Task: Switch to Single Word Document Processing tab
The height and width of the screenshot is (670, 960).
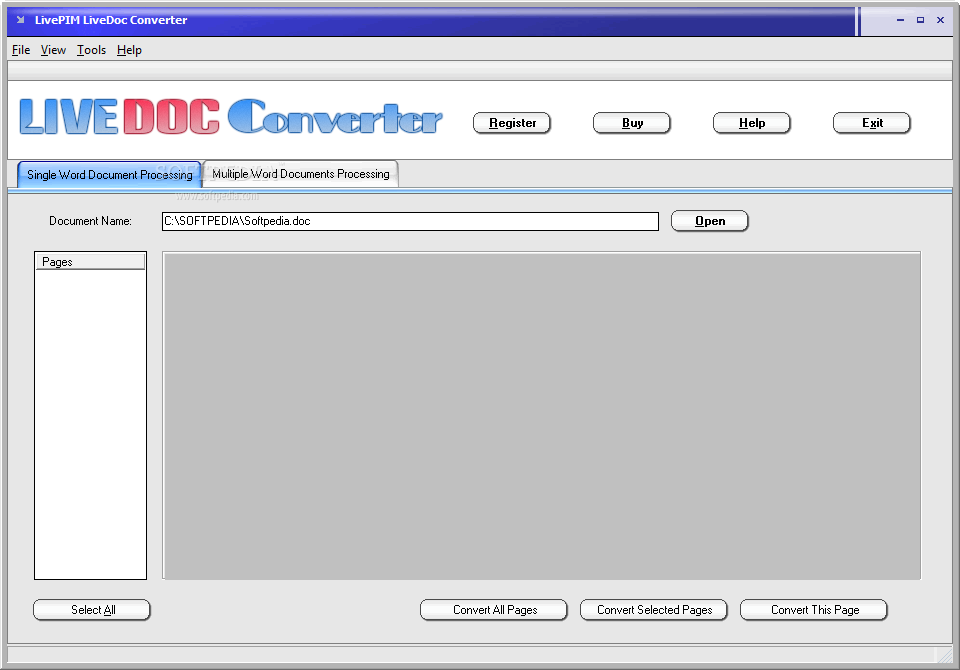Action: pos(110,175)
